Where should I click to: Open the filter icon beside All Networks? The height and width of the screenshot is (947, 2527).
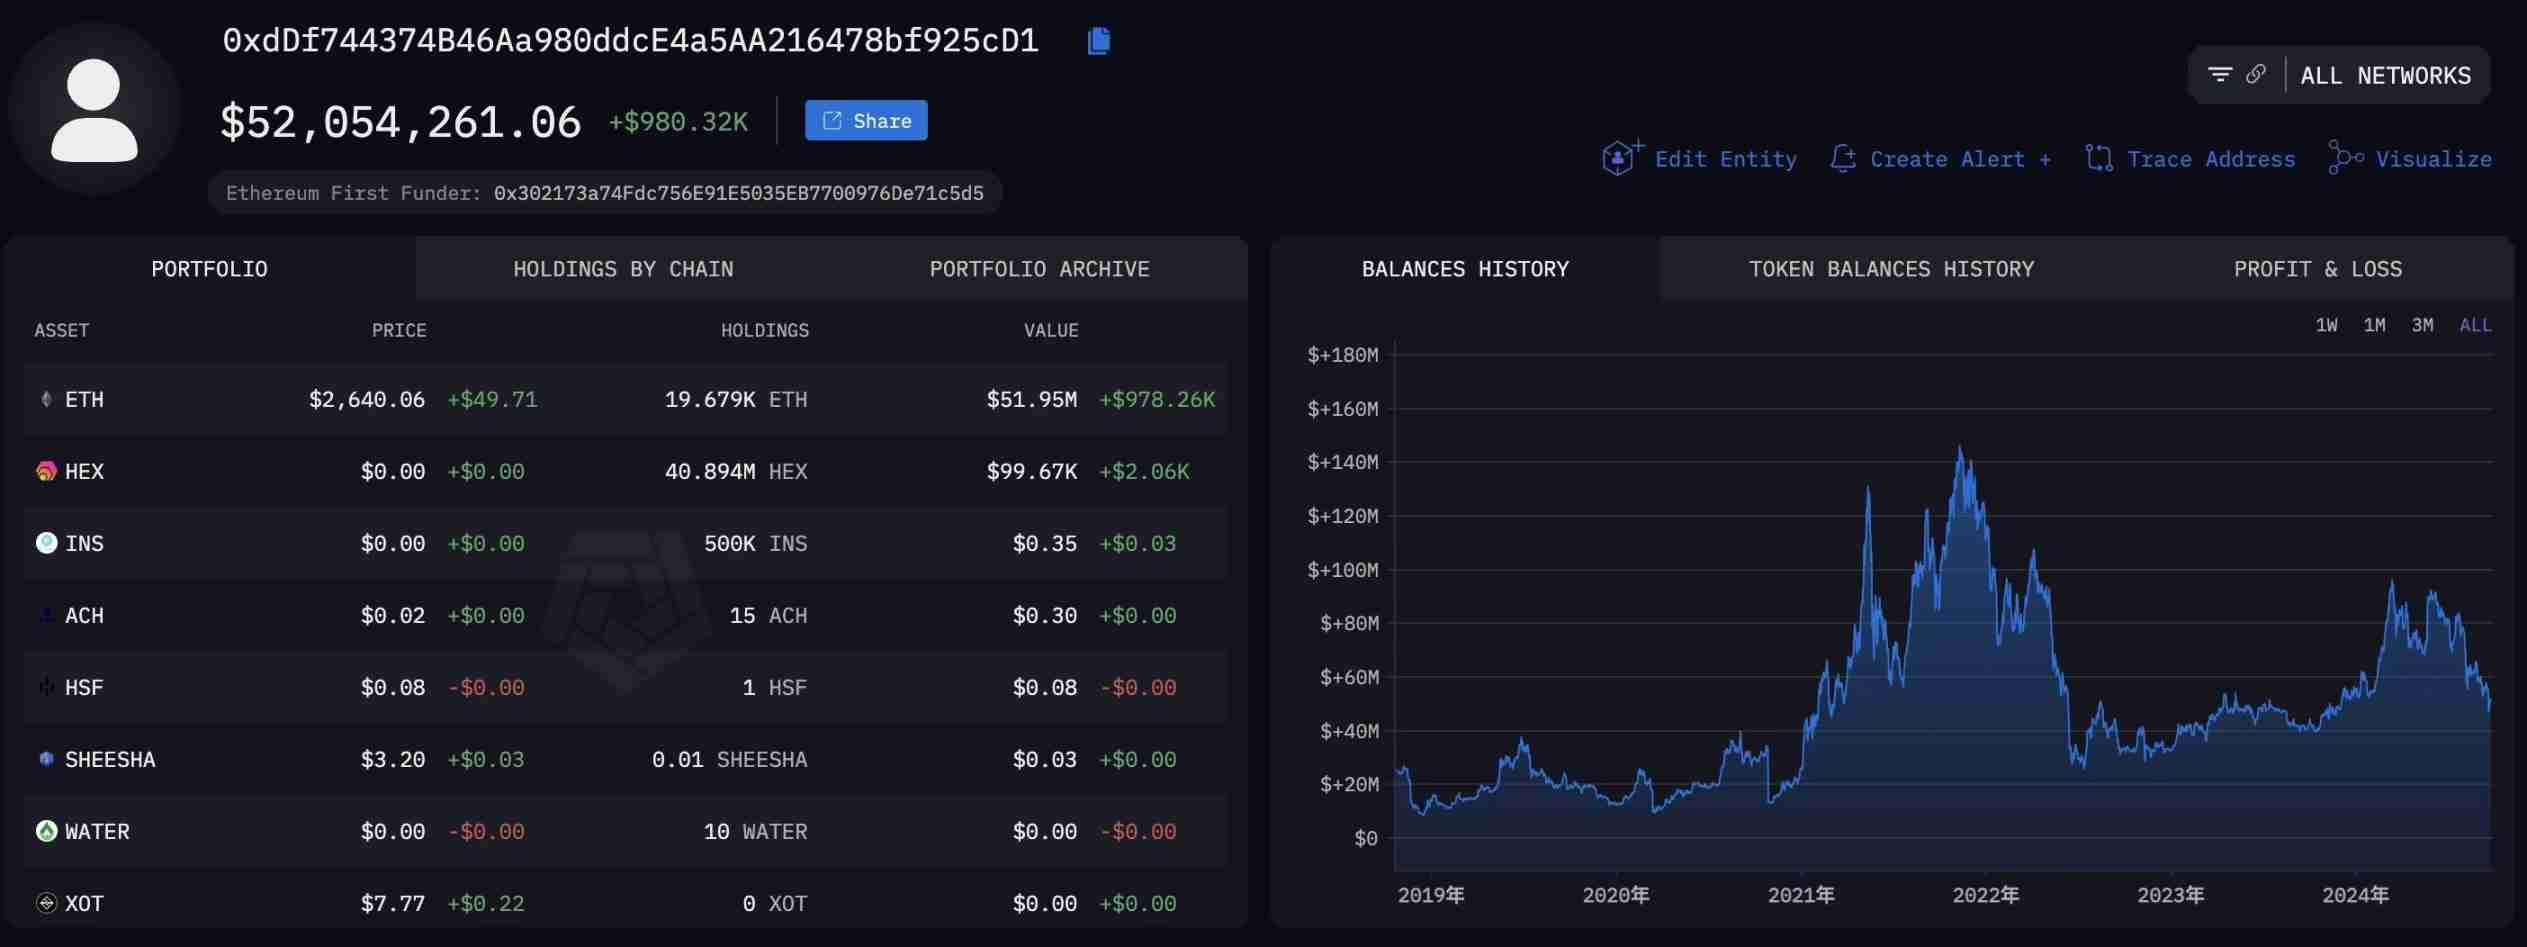point(2219,75)
